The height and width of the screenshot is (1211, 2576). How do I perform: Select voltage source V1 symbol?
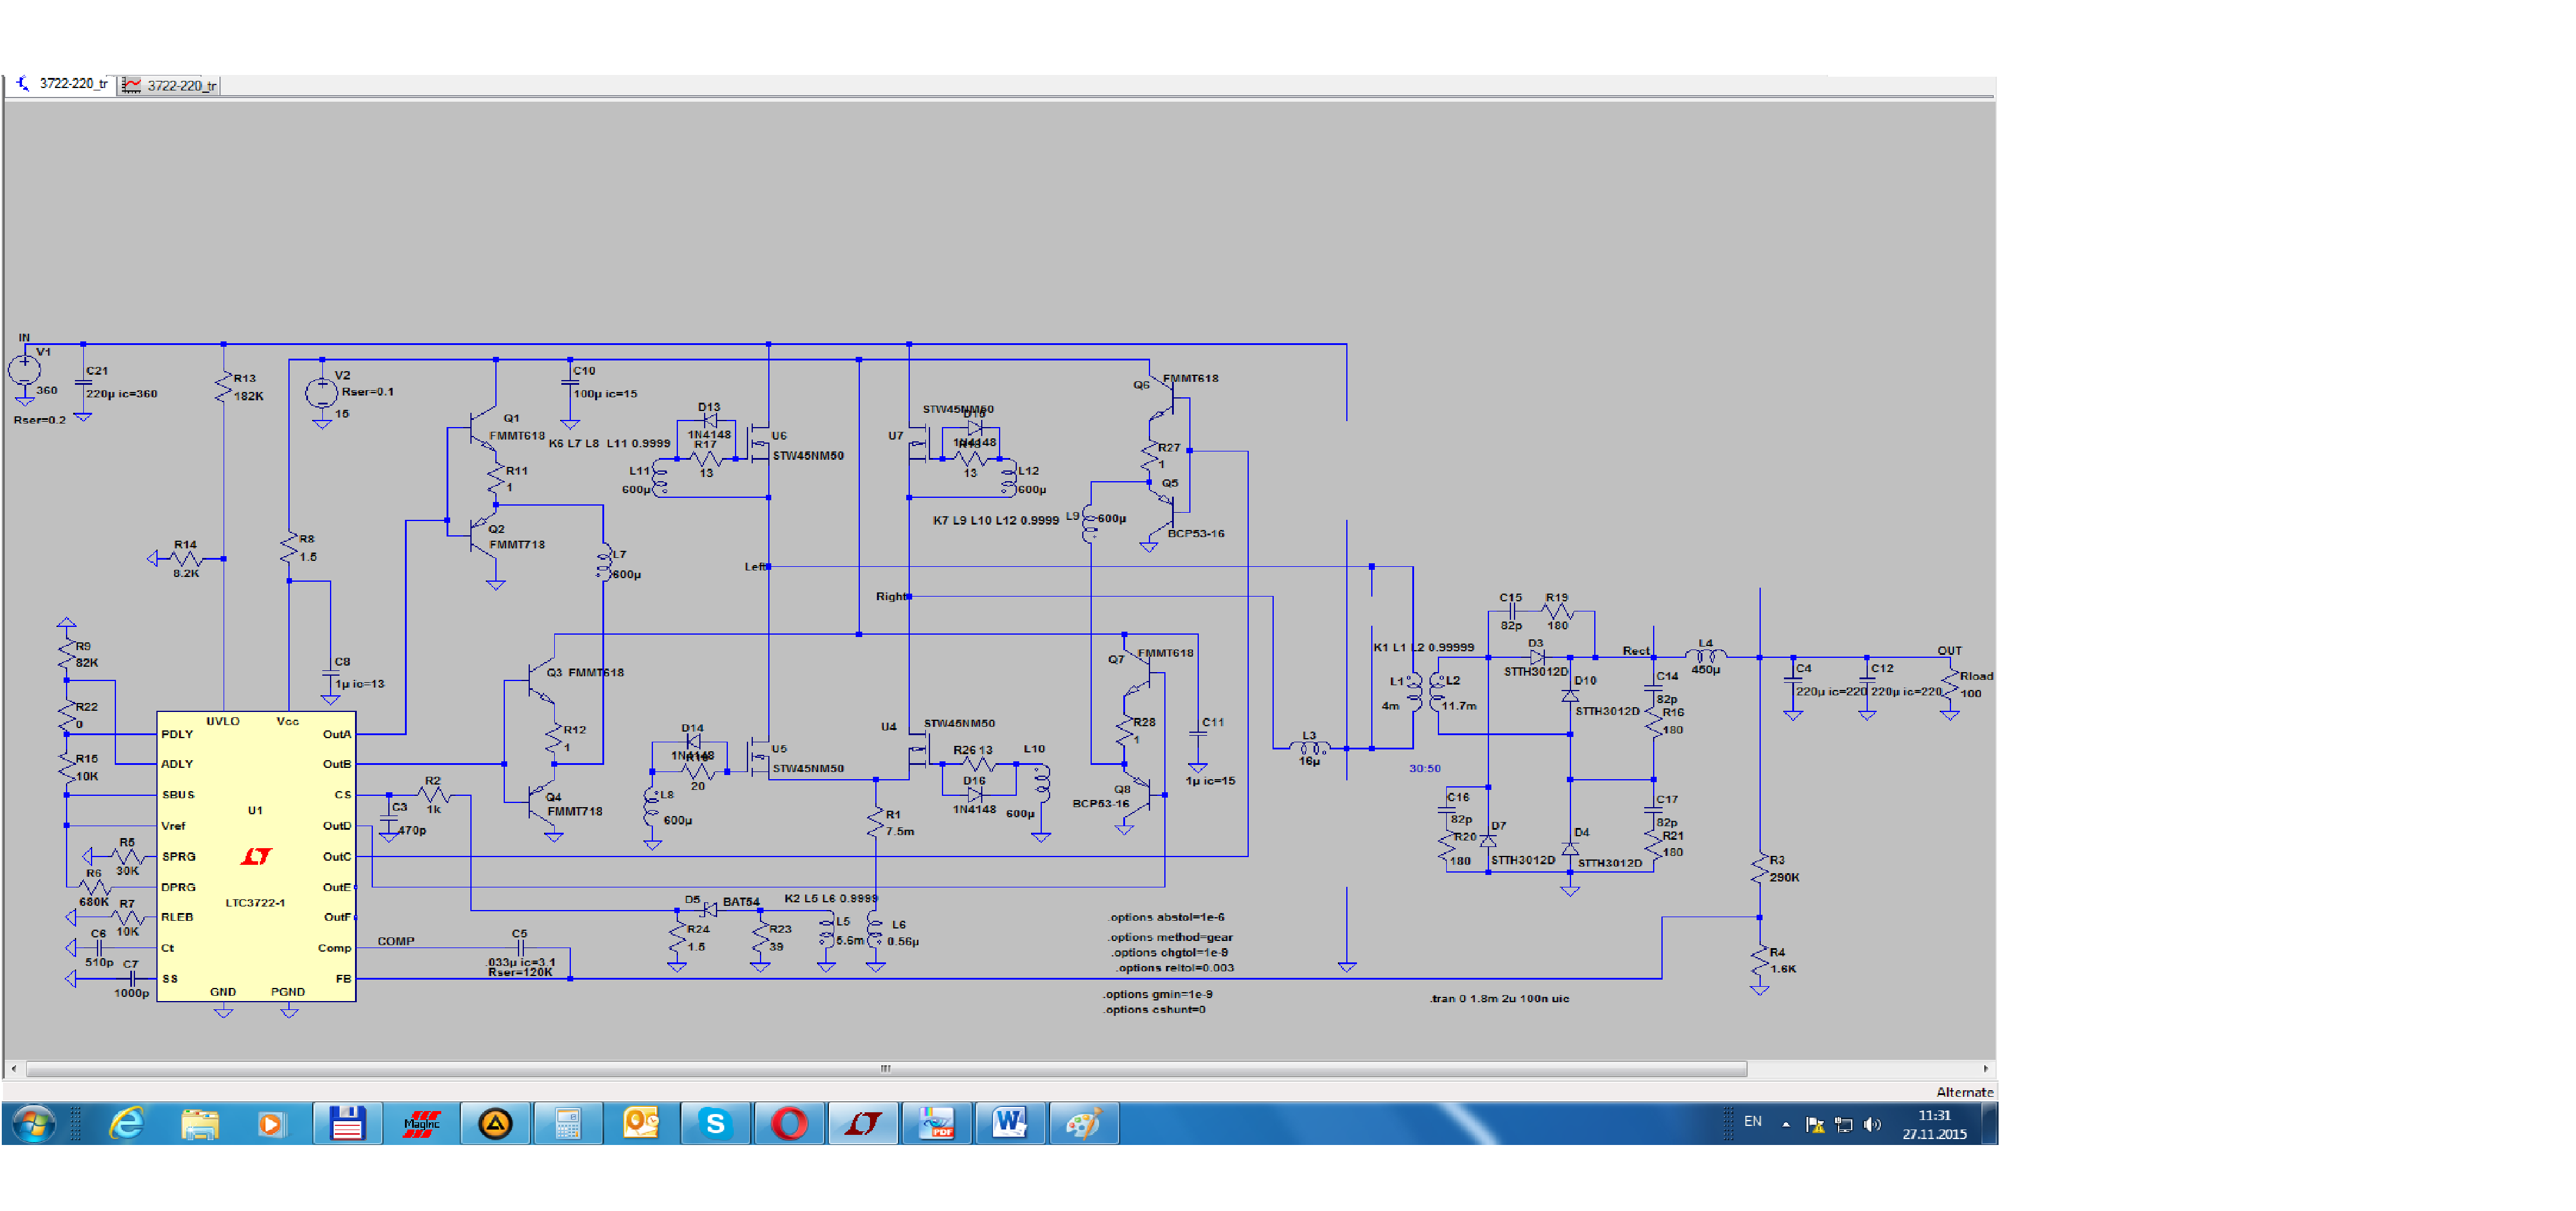point(24,371)
